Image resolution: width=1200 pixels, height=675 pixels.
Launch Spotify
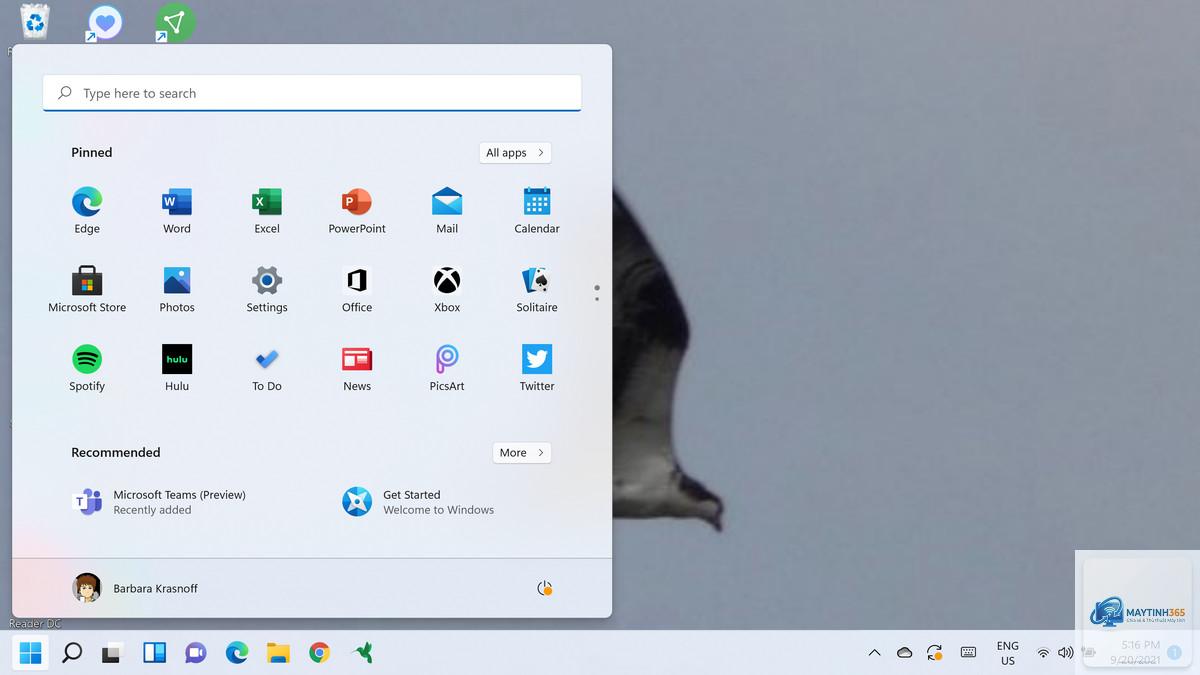(87, 369)
